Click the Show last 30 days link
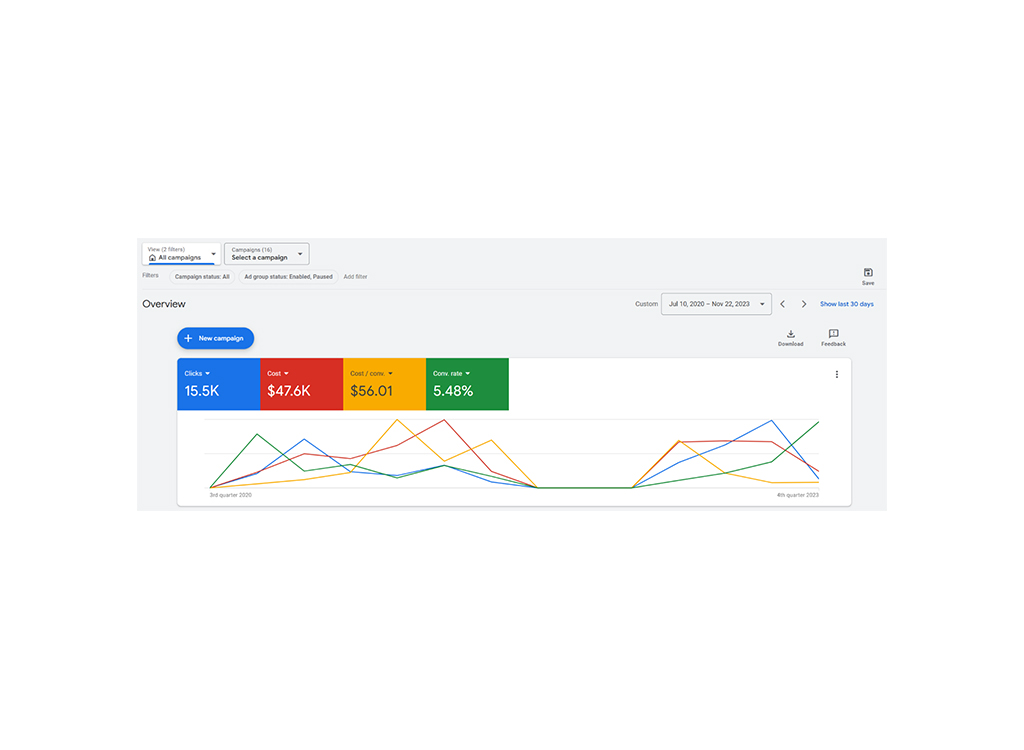The height and width of the screenshot is (750, 1024). tap(847, 304)
